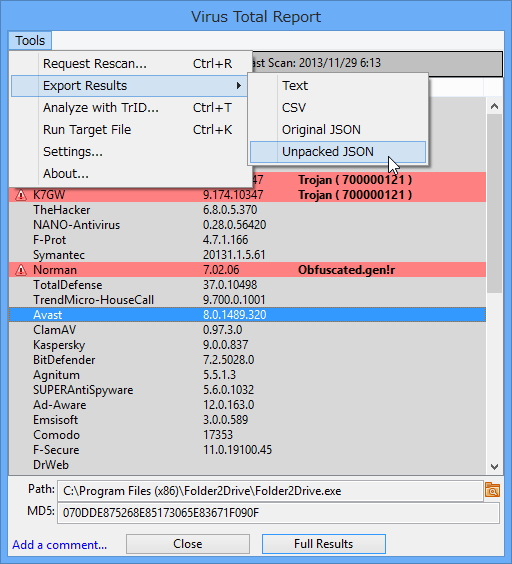Select the F-Secure row
The width and height of the screenshot is (512, 564).
247,450
